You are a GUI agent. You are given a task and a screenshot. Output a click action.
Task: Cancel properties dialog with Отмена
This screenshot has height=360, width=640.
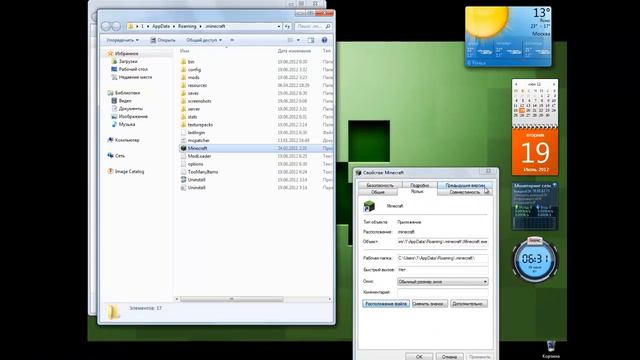click(449, 357)
